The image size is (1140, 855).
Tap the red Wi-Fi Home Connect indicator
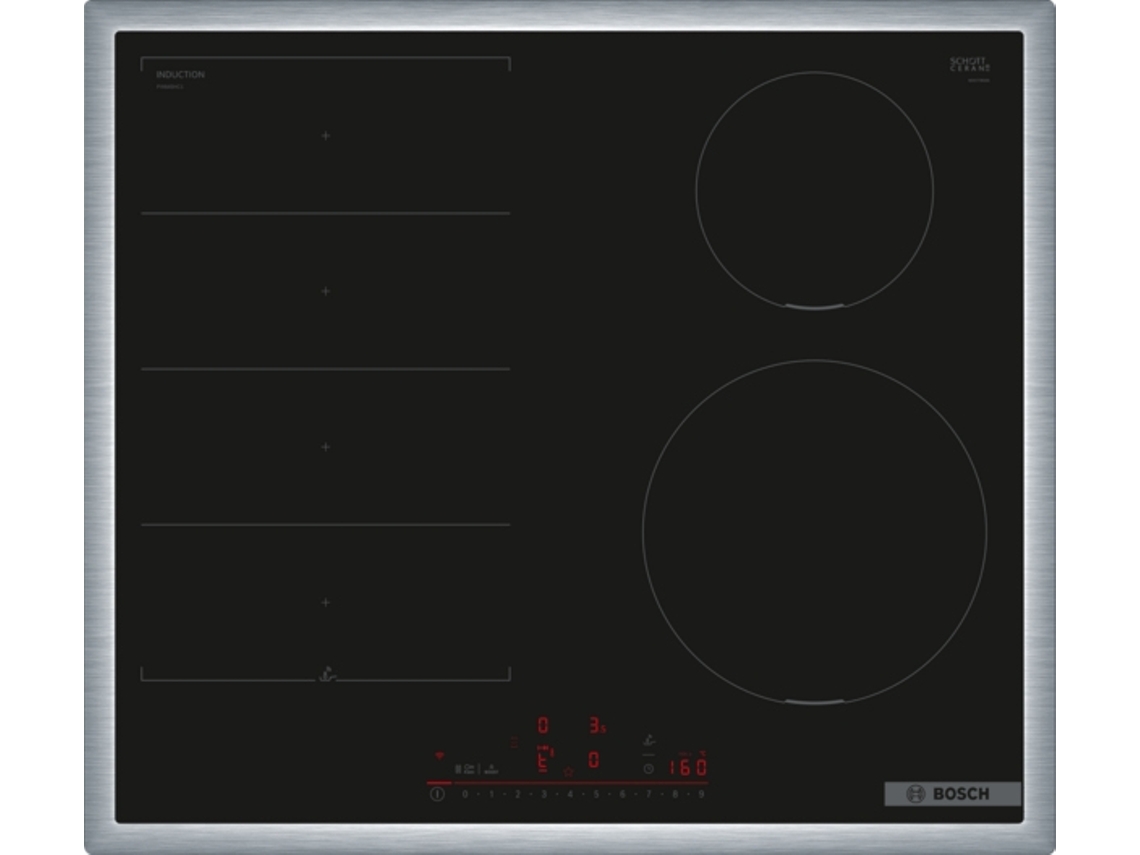439,756
